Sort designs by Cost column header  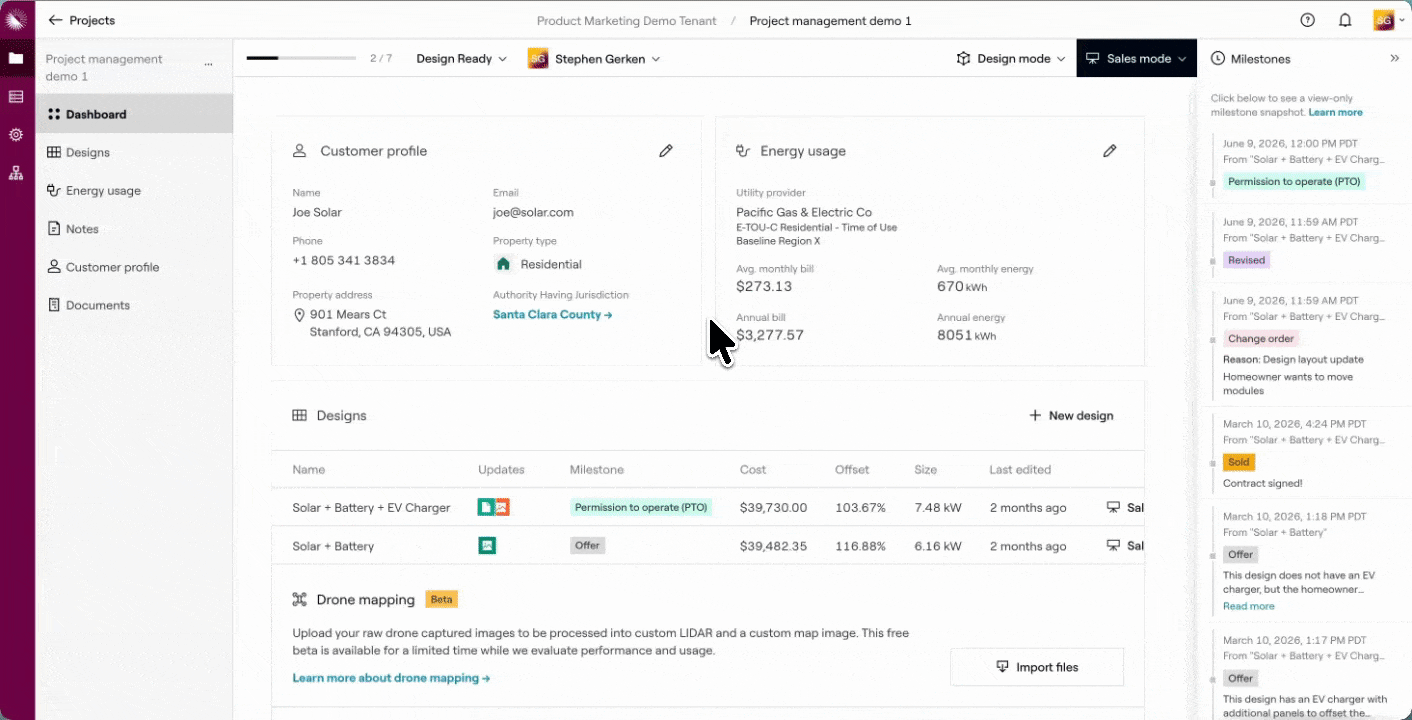pos(753,470)
